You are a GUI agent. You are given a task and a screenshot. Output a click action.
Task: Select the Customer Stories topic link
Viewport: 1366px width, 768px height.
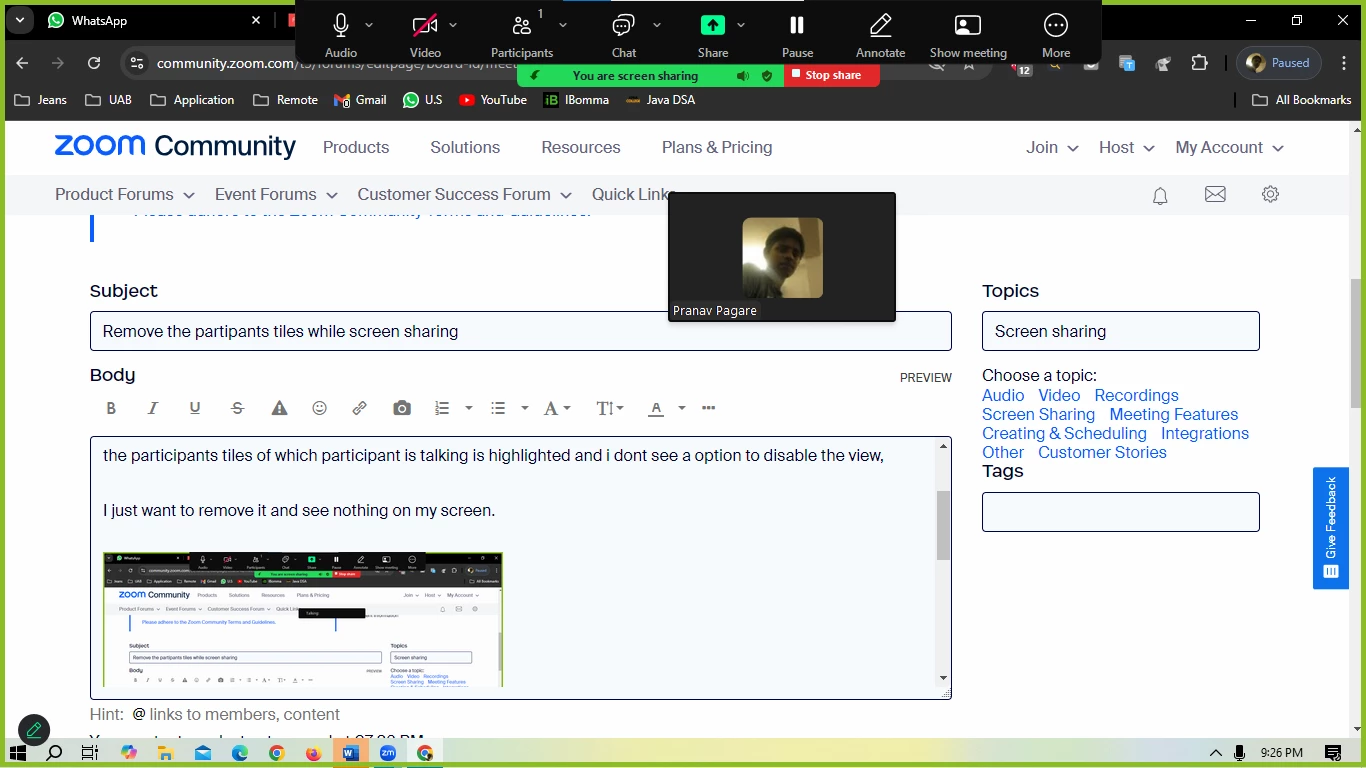click(x=1102, y=452)
